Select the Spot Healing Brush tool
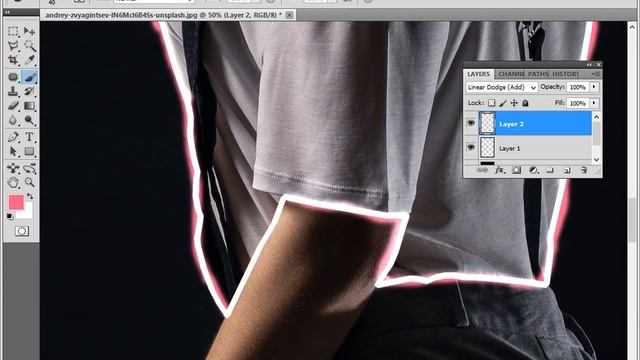This screenshot has width=640, height=360. (x=13, y=77)
